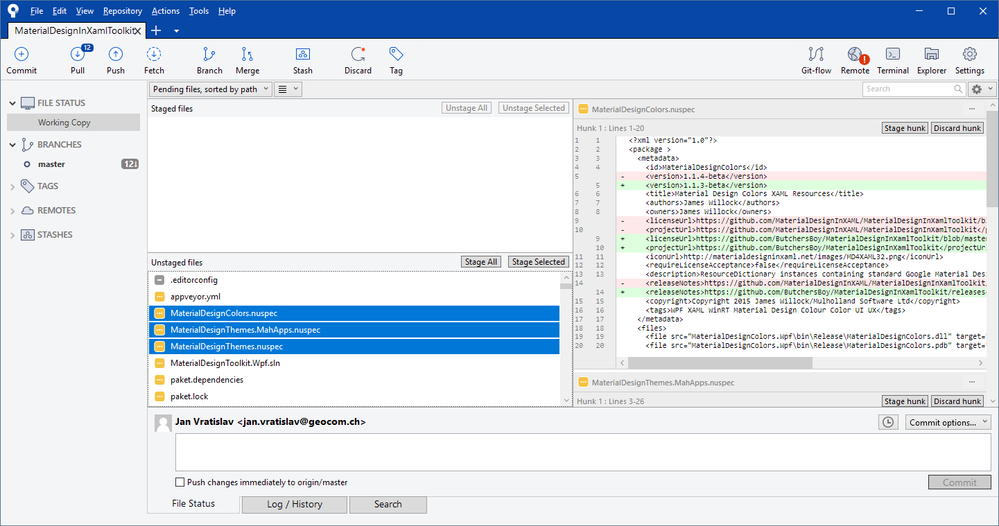Click the Stage Selected button

[x=538, y=262]
